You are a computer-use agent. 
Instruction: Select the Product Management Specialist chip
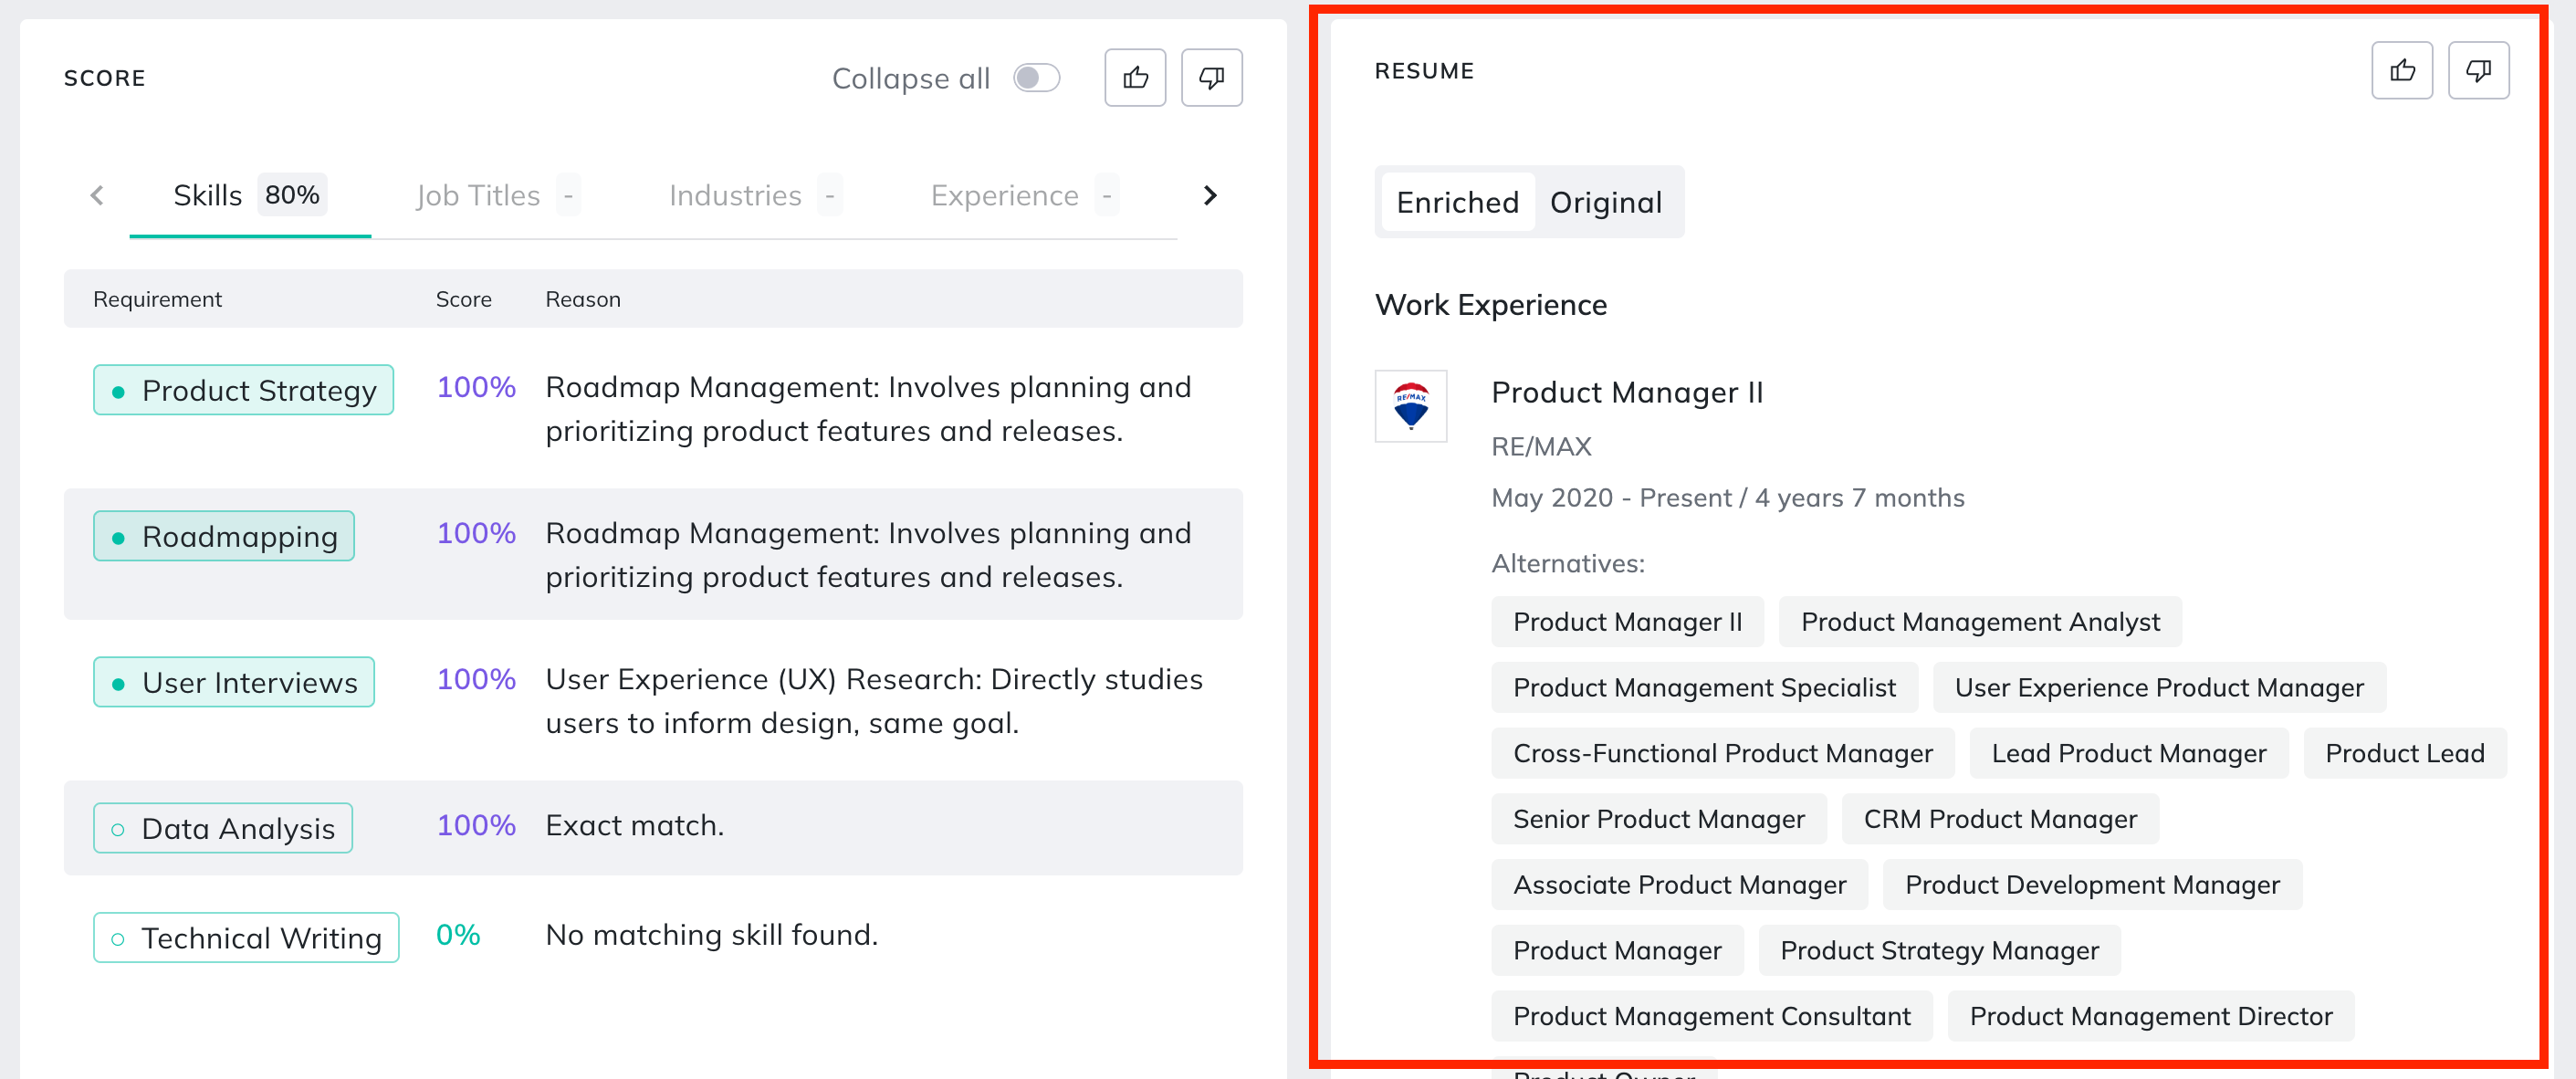pyautogui.click(x=1704, y=688)
